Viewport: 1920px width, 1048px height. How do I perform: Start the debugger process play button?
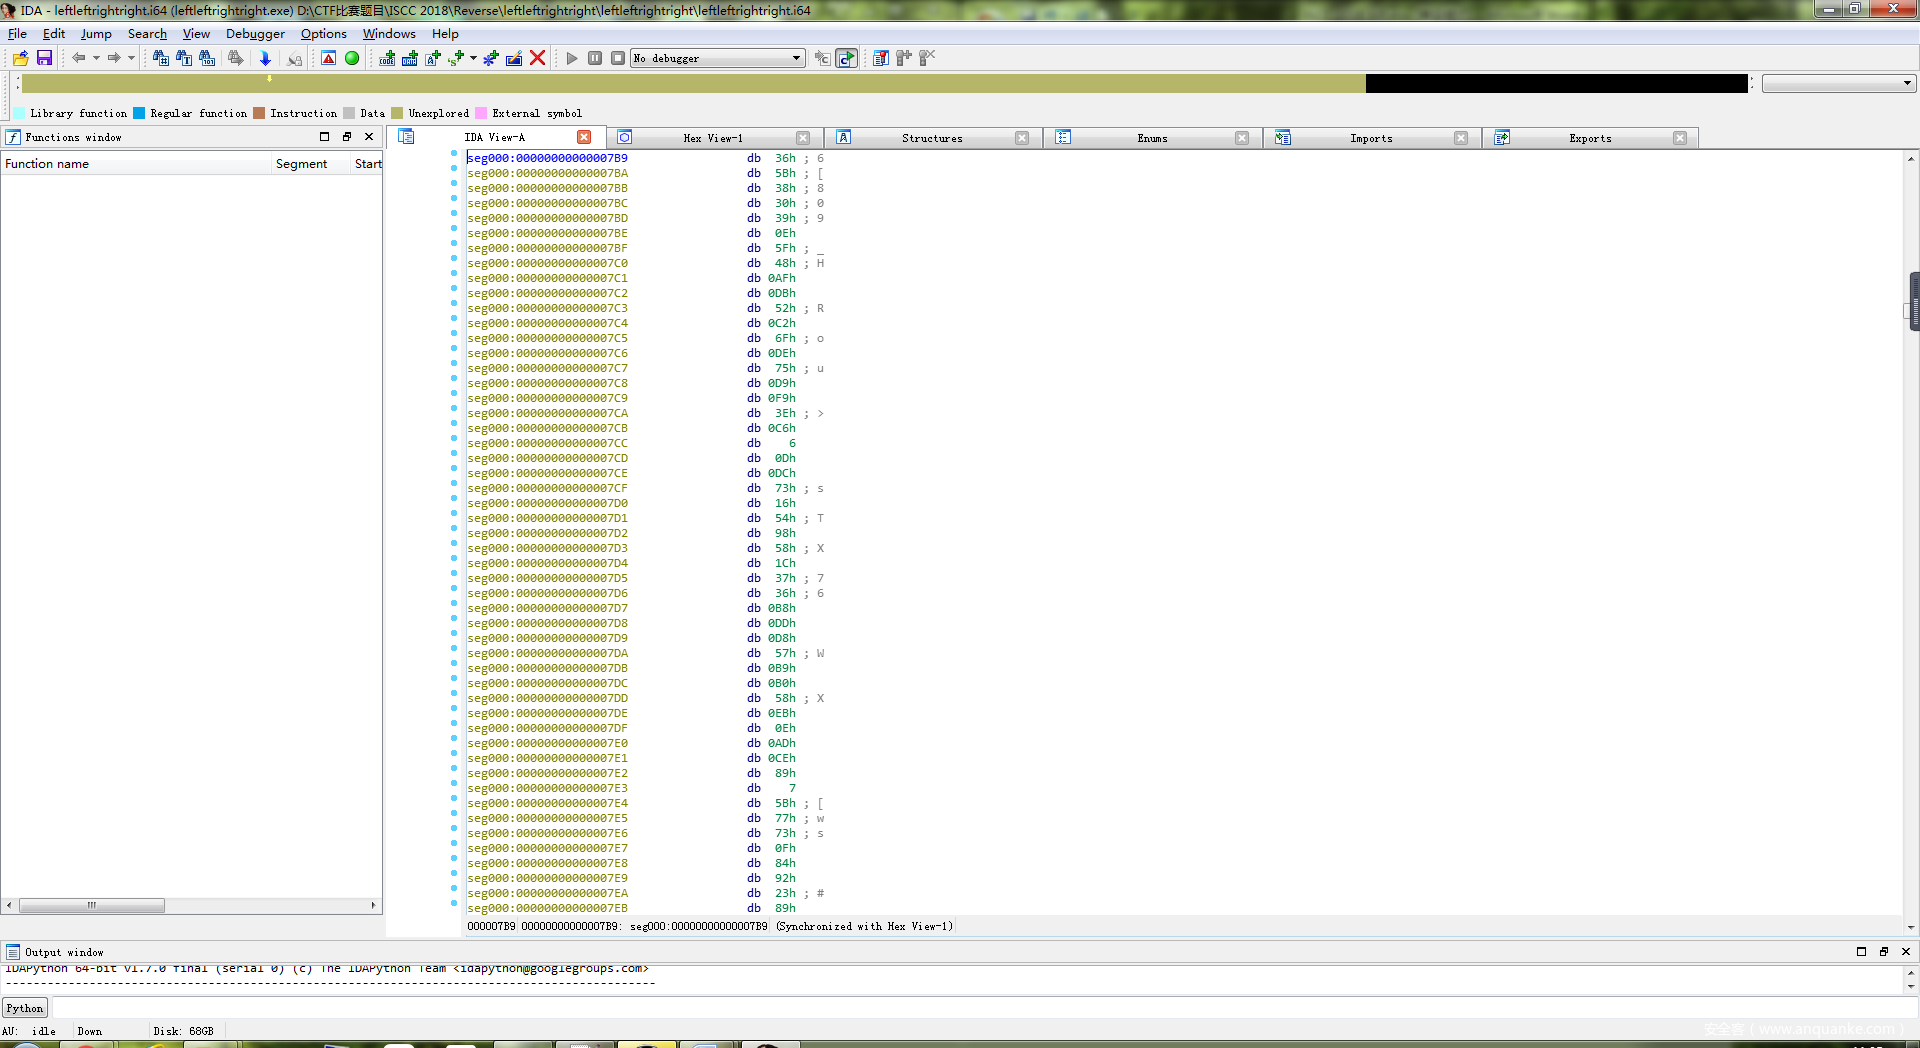(x=571, y=58)
